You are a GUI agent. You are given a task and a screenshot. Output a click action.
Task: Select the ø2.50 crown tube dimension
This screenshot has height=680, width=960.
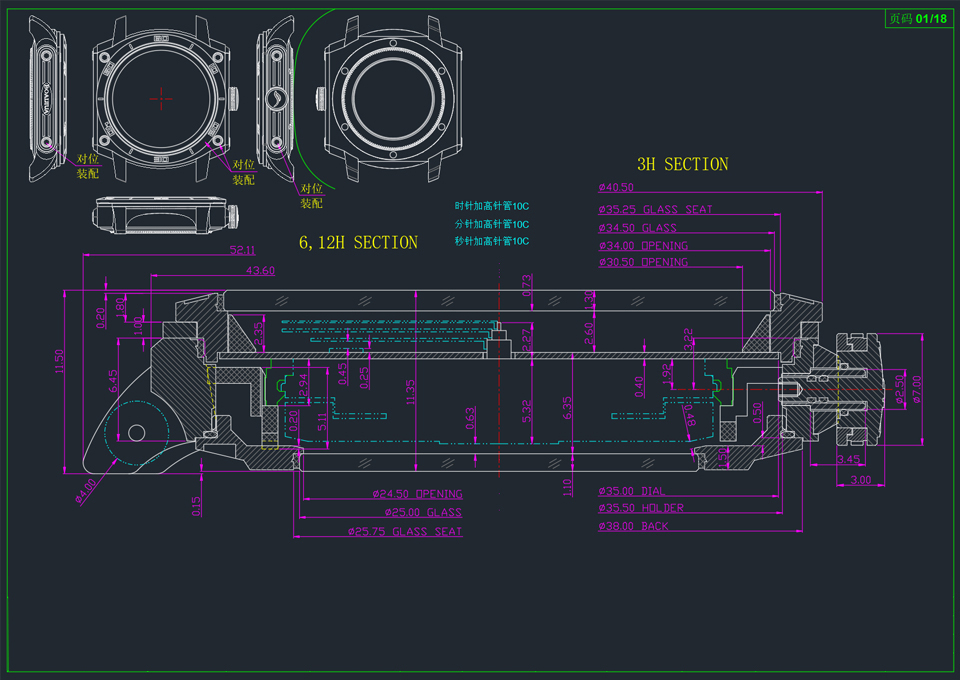tap(899, 389)
